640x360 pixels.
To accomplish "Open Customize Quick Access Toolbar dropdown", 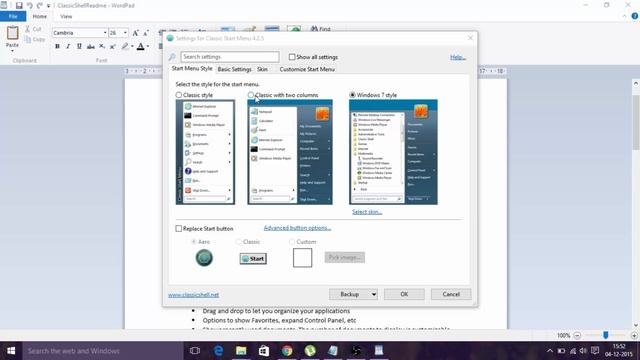I will [x=48, y=6].
